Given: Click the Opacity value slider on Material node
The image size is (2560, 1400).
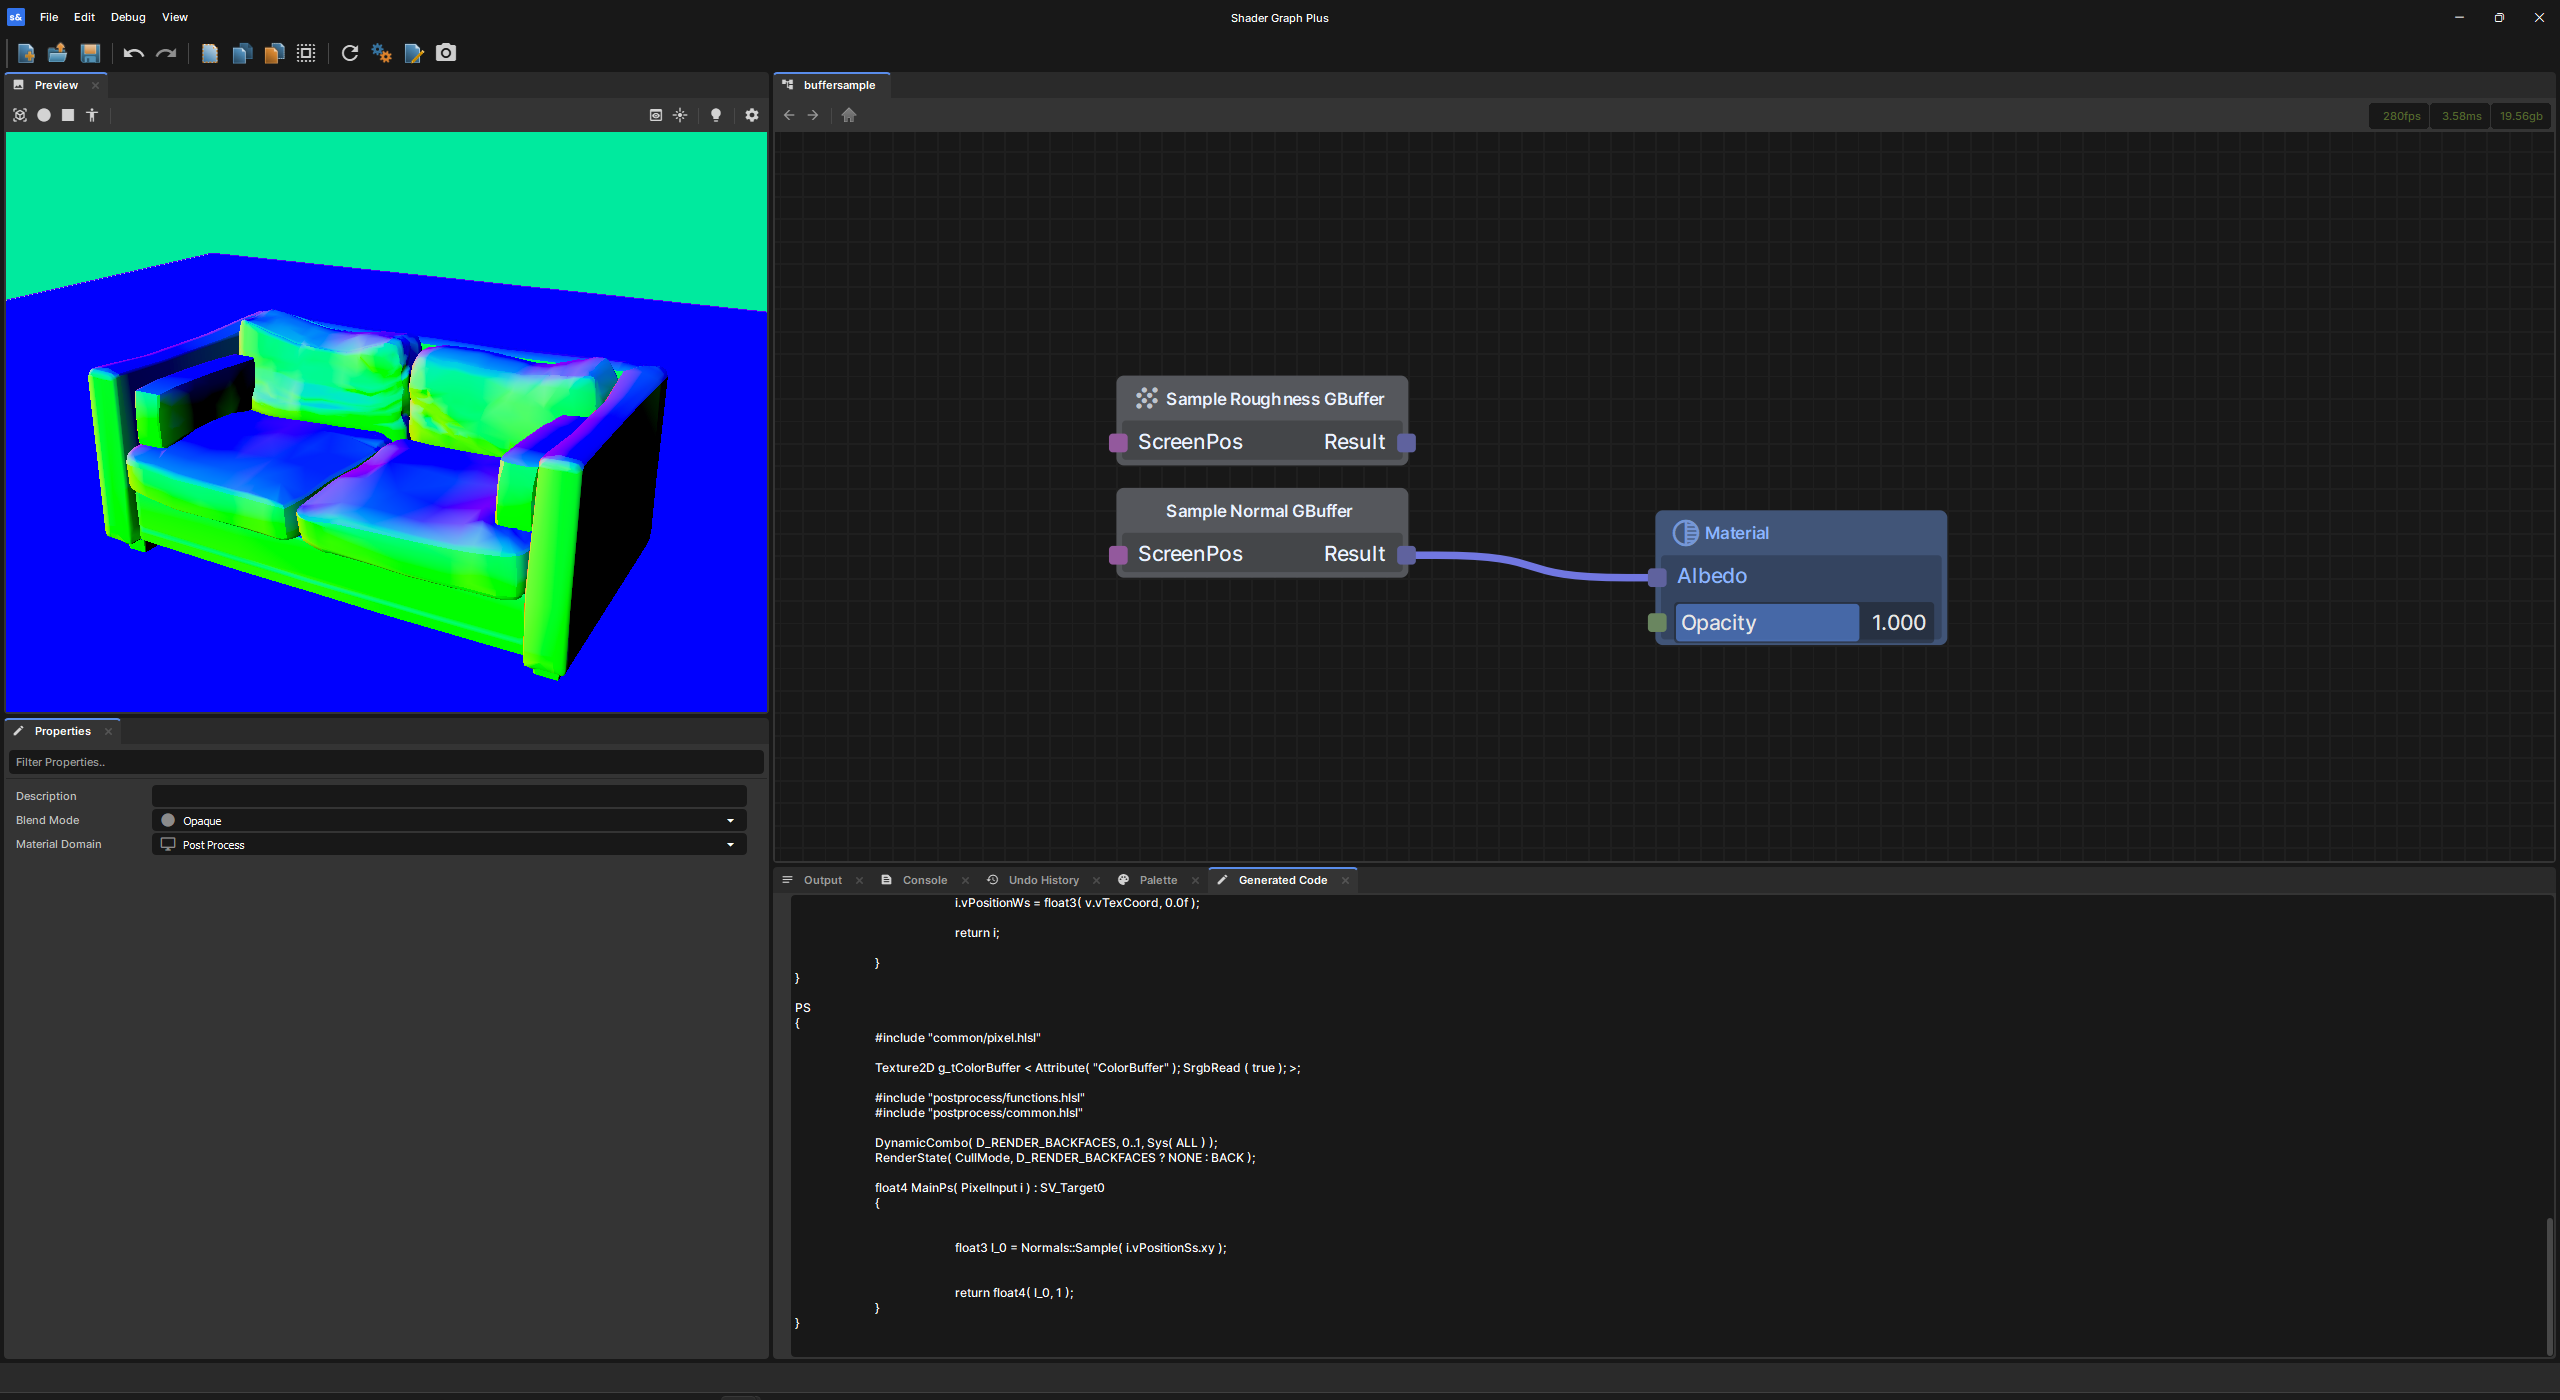Looking at the screenshot, I should pos(1803,623).
